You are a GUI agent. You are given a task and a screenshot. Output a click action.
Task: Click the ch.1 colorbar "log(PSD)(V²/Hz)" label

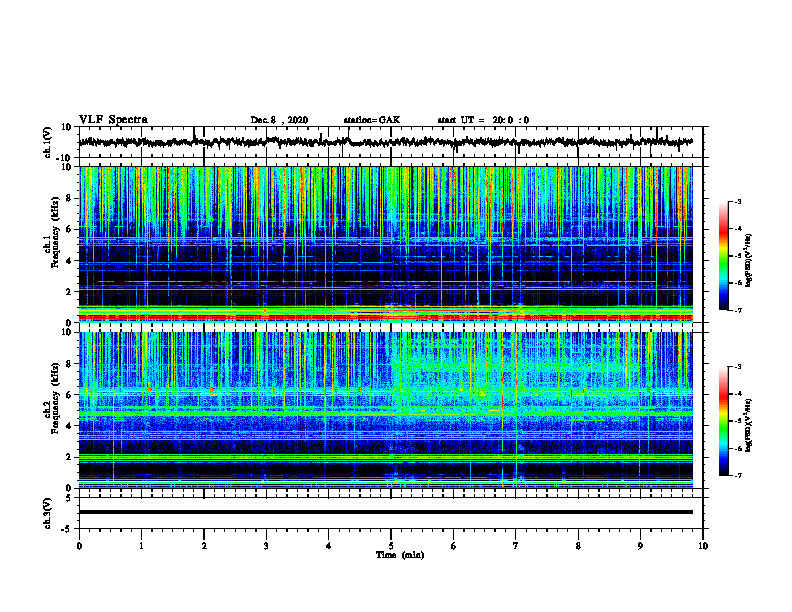[x=749, y=260]
